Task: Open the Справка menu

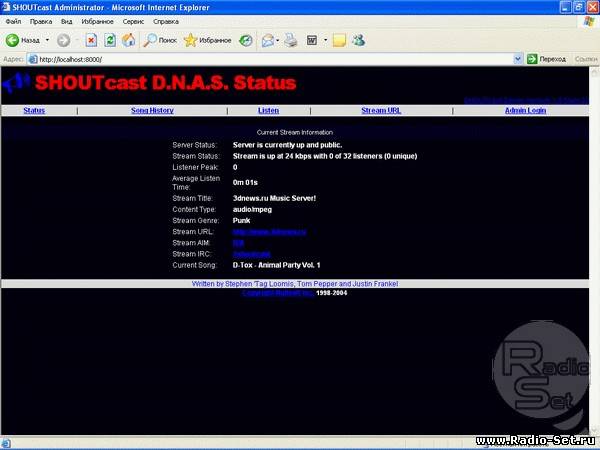Action: coord(166,20)
